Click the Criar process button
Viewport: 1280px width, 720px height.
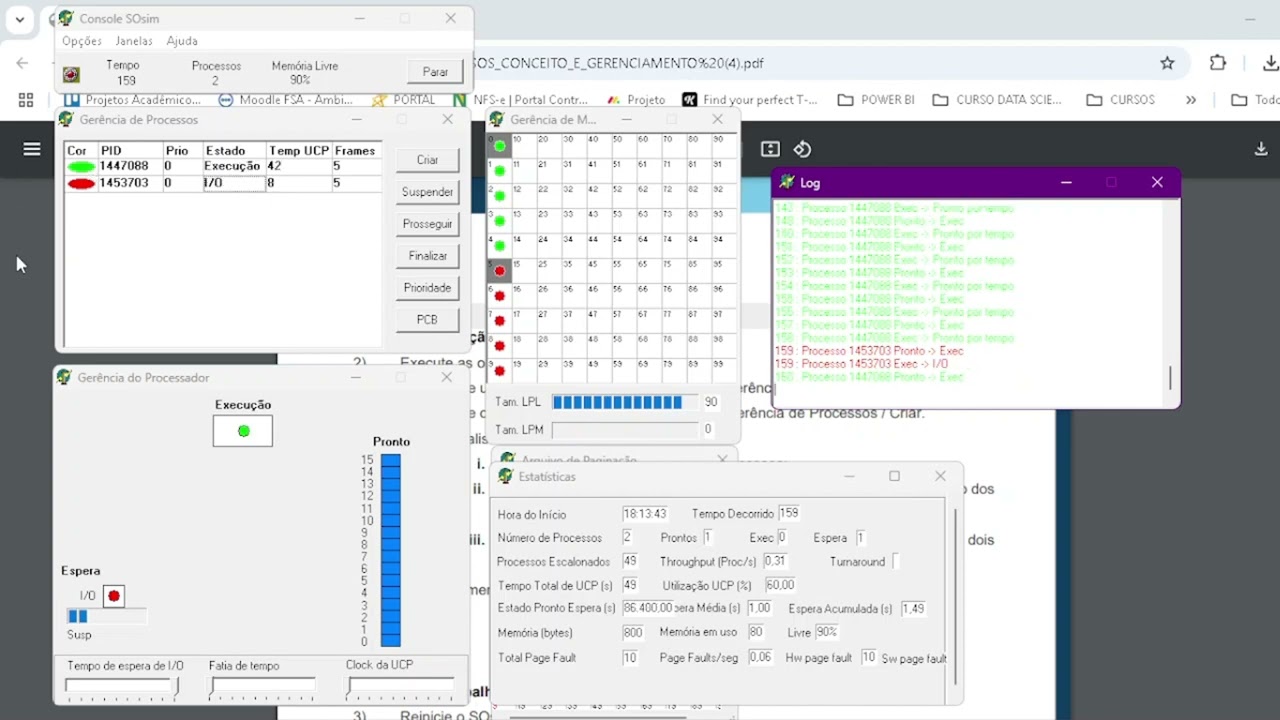[x=427, y=160]
